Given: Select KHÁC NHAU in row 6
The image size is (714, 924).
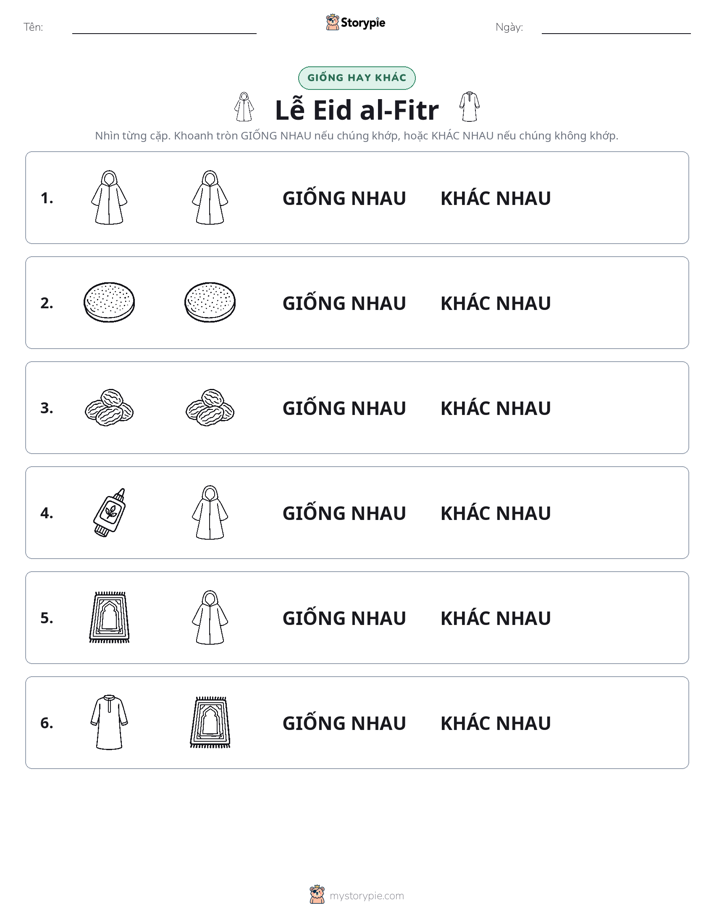Looking at the screenshot, I should pos(495,723).
